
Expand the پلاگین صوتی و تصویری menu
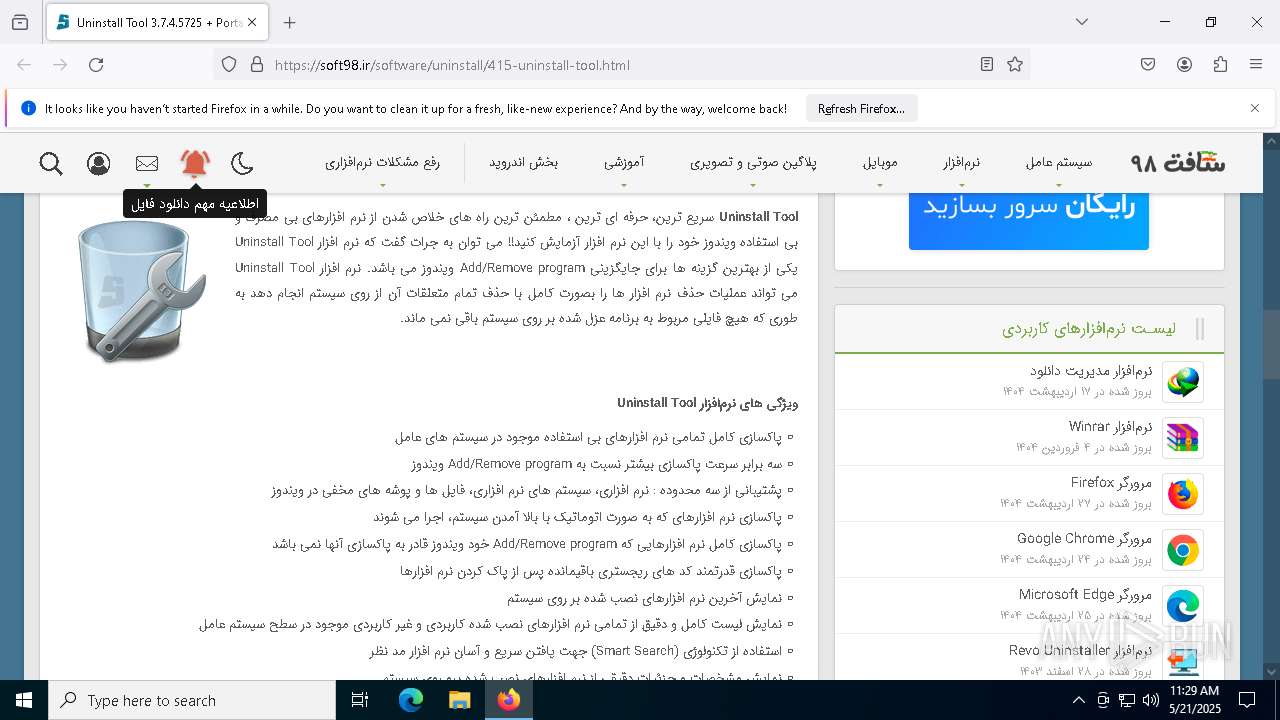point(753,163)
